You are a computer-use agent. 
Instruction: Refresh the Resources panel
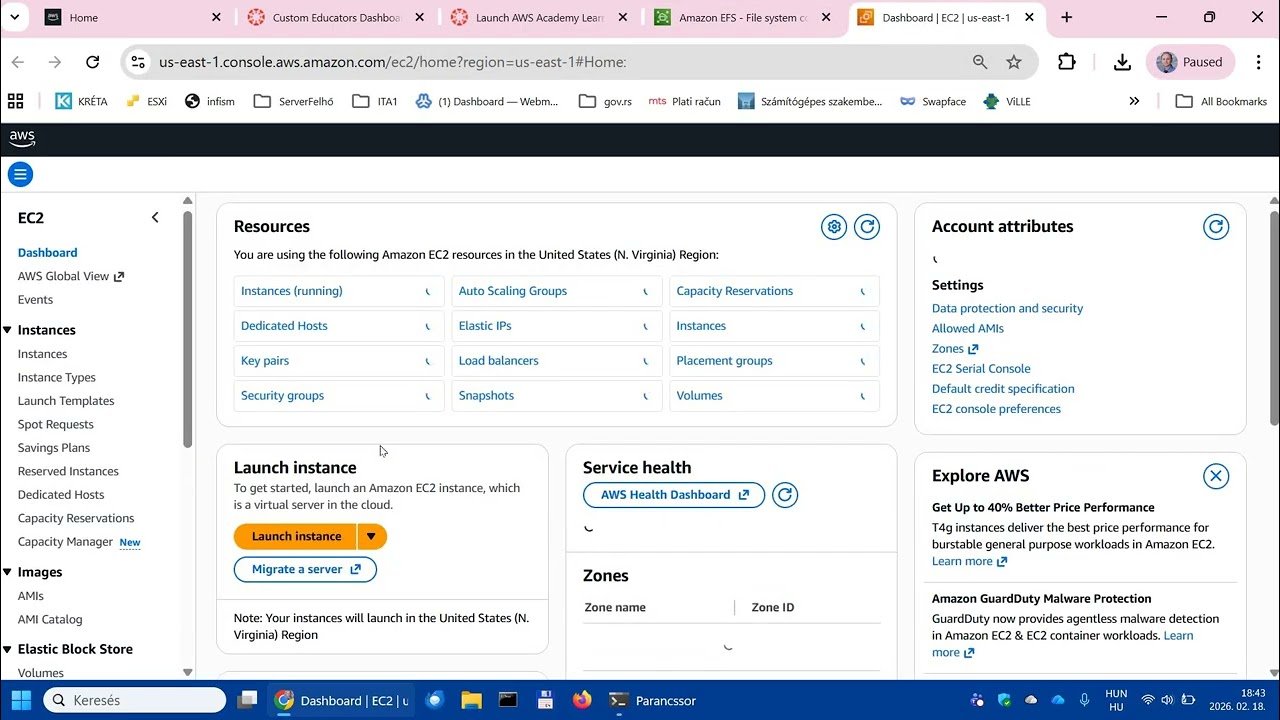pyautogui.click(x=867, y=227)
